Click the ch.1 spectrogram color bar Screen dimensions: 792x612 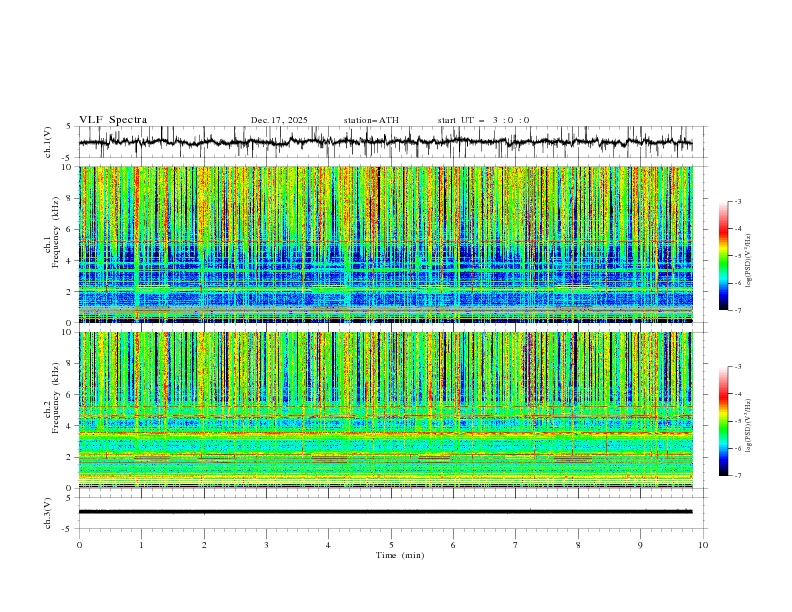click(723, 256)
